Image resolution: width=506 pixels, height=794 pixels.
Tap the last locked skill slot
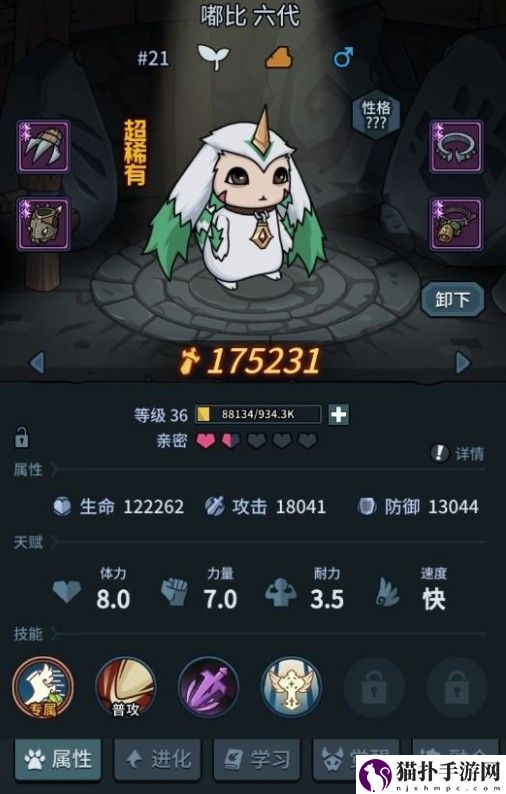[x=457, y=688]
